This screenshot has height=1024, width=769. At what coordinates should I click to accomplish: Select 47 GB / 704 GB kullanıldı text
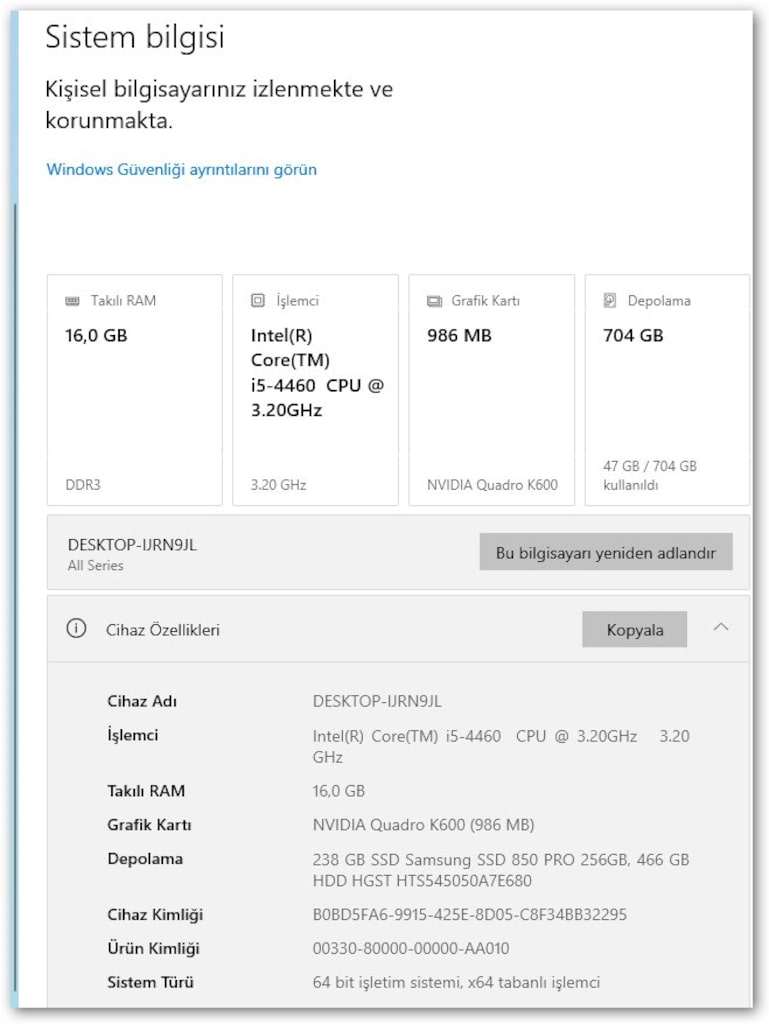(x=650, y=475)
